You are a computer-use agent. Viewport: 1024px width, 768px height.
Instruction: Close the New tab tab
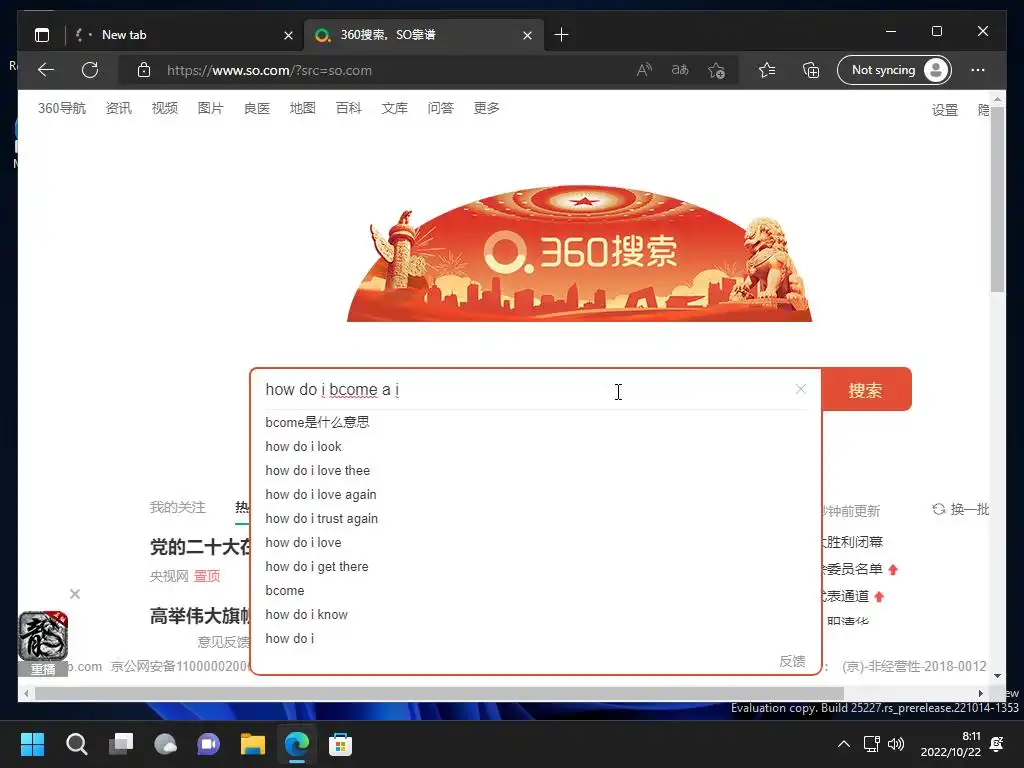point(288,35)
